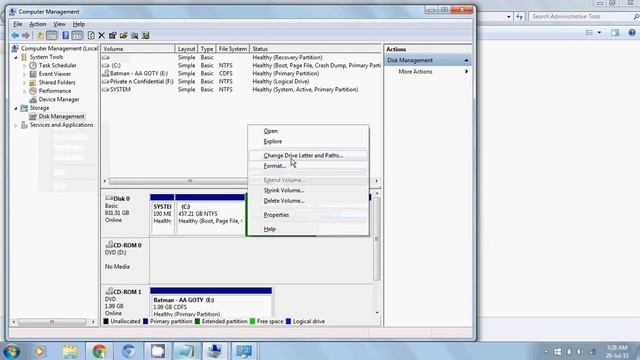The height and width of the screenshot is (360, 640).
Task: Sort by Layout column header
Action: (x=187, y=49)
